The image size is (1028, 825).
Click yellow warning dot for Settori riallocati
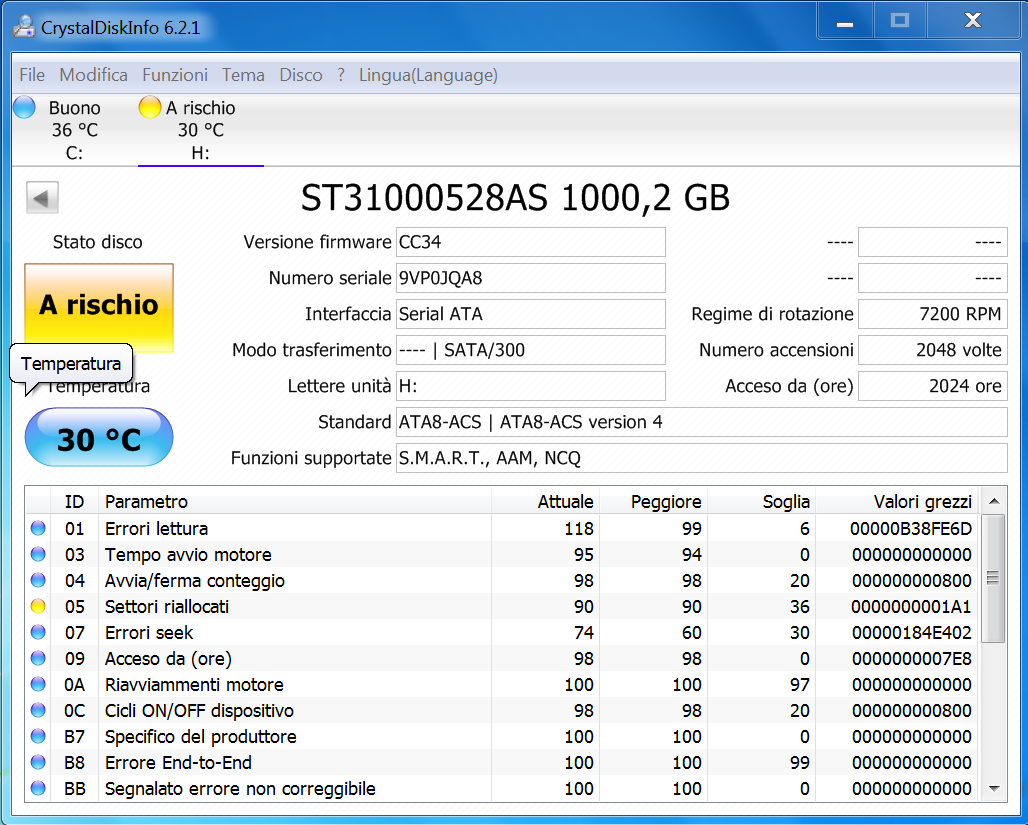point(38,607)
